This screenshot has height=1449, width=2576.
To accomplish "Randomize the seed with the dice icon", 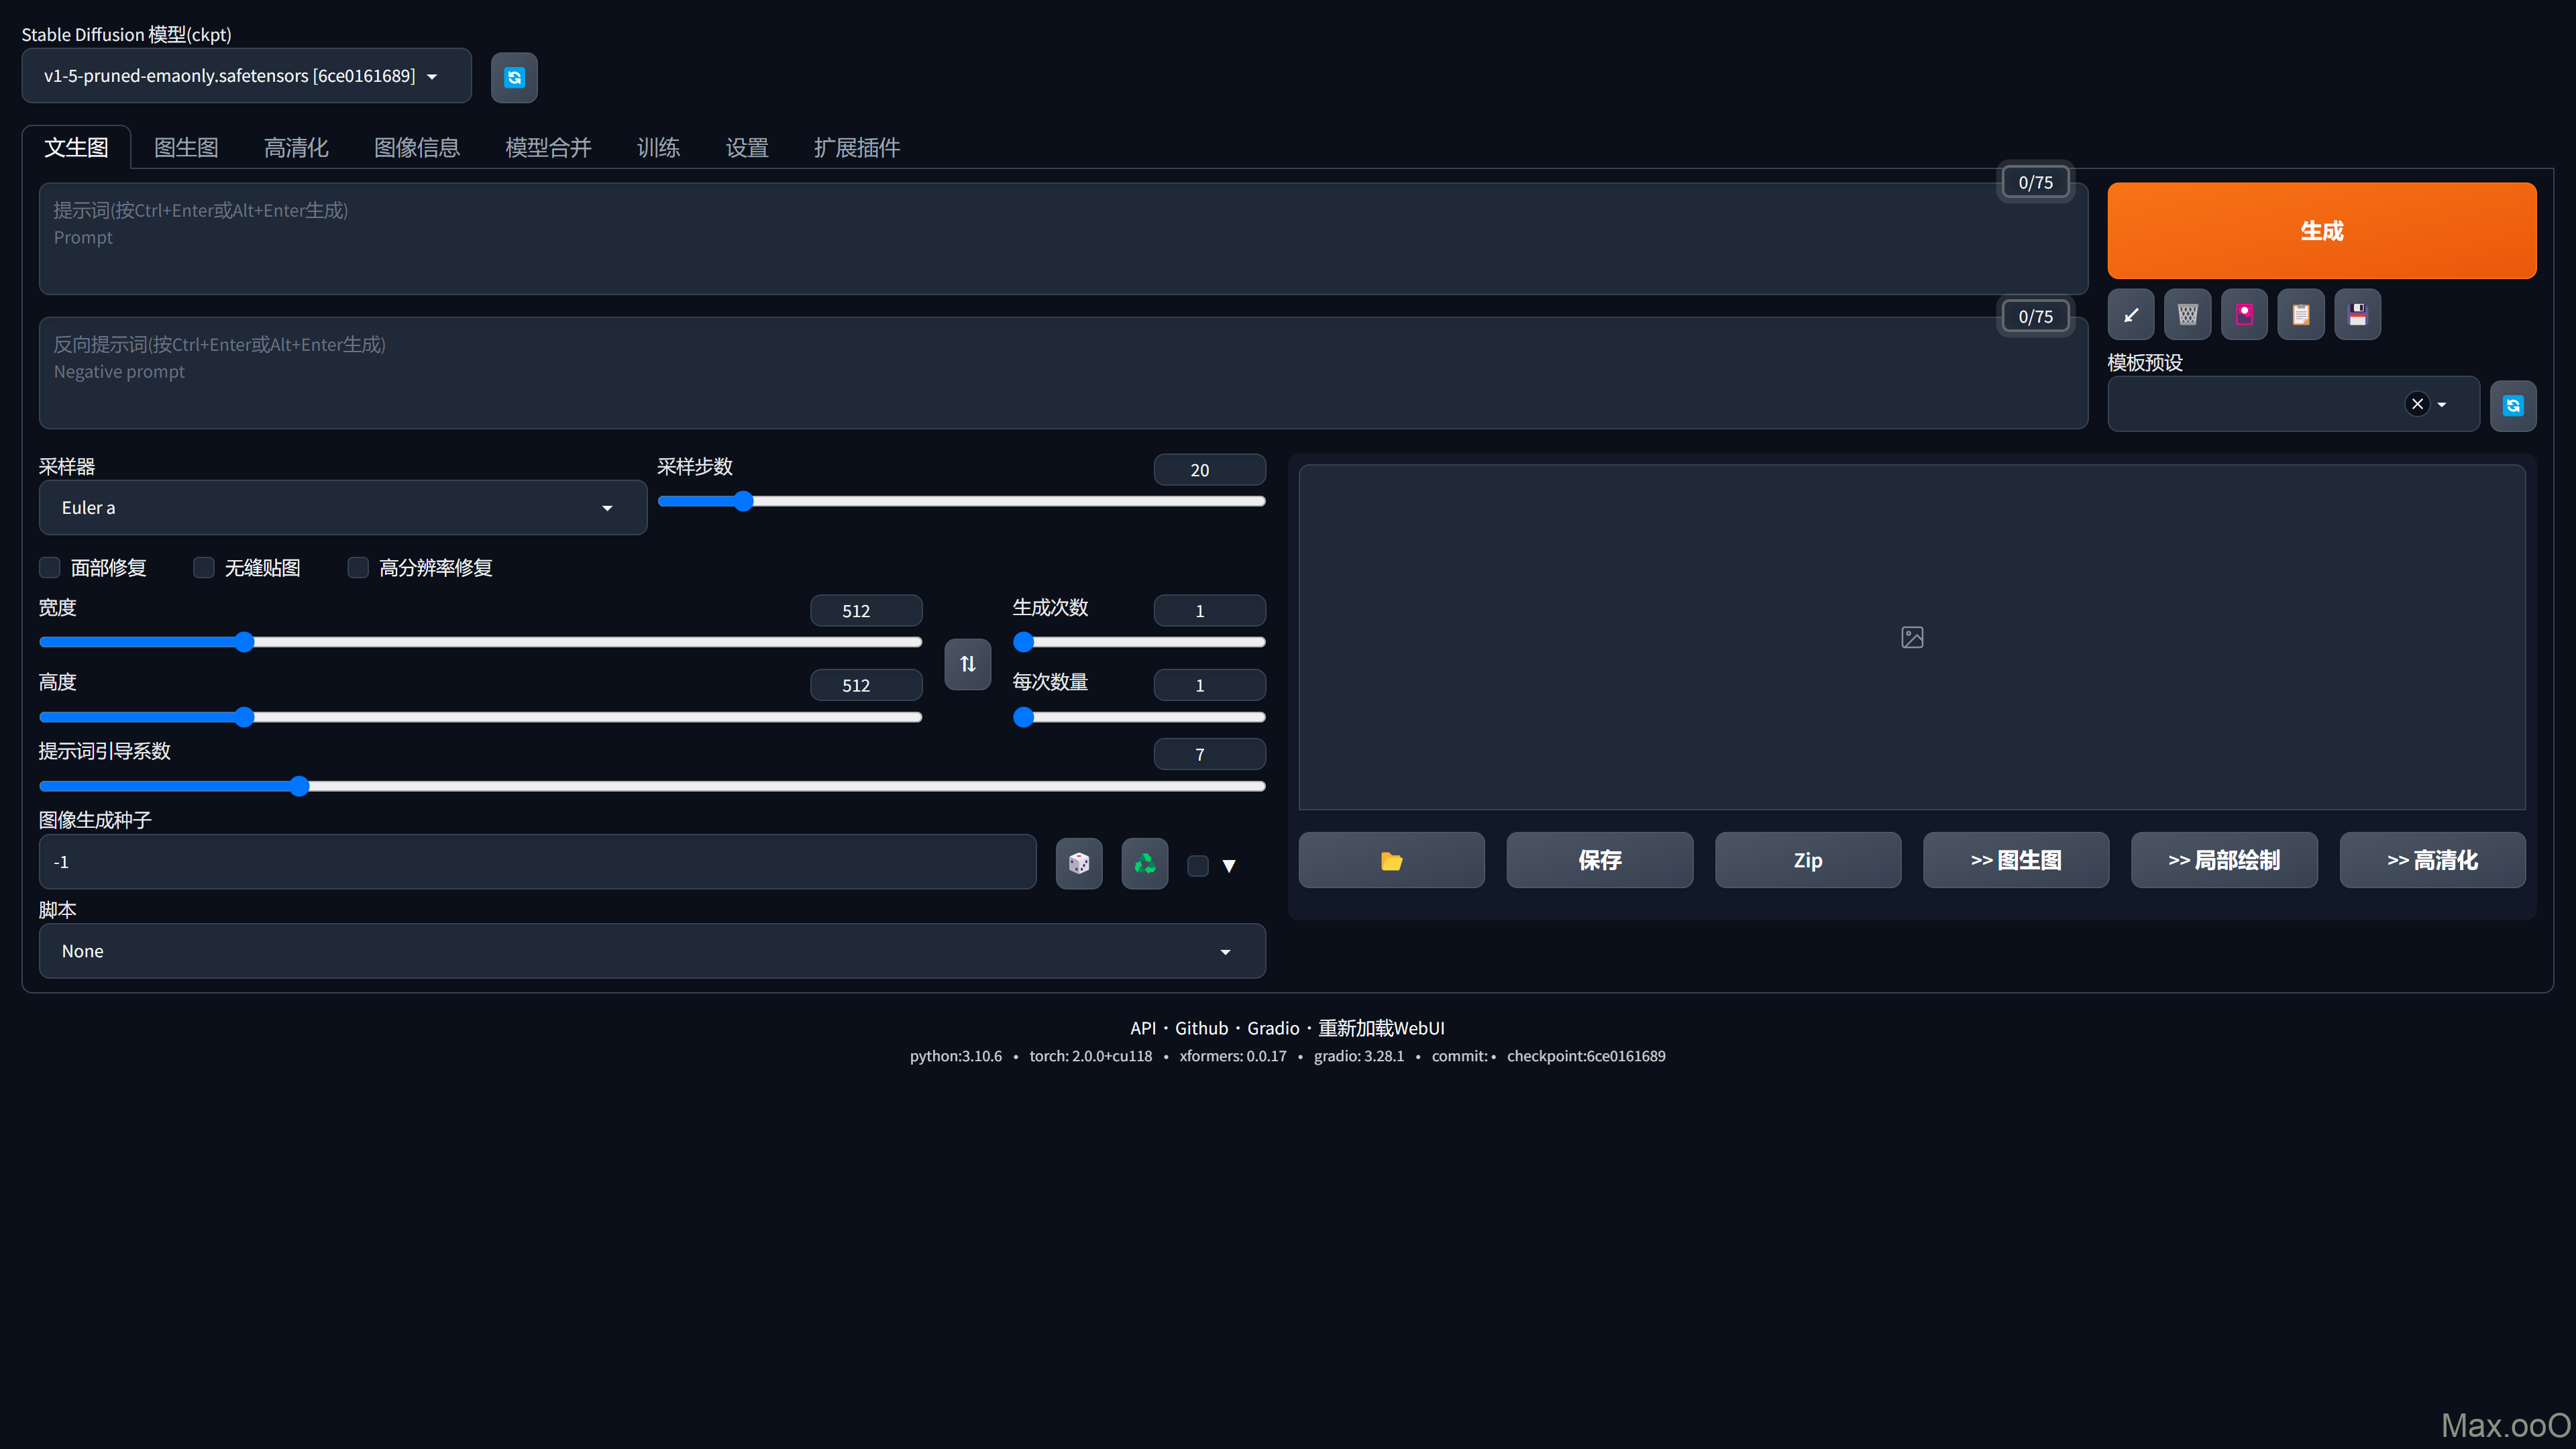I will click(x=1078, y=863).
